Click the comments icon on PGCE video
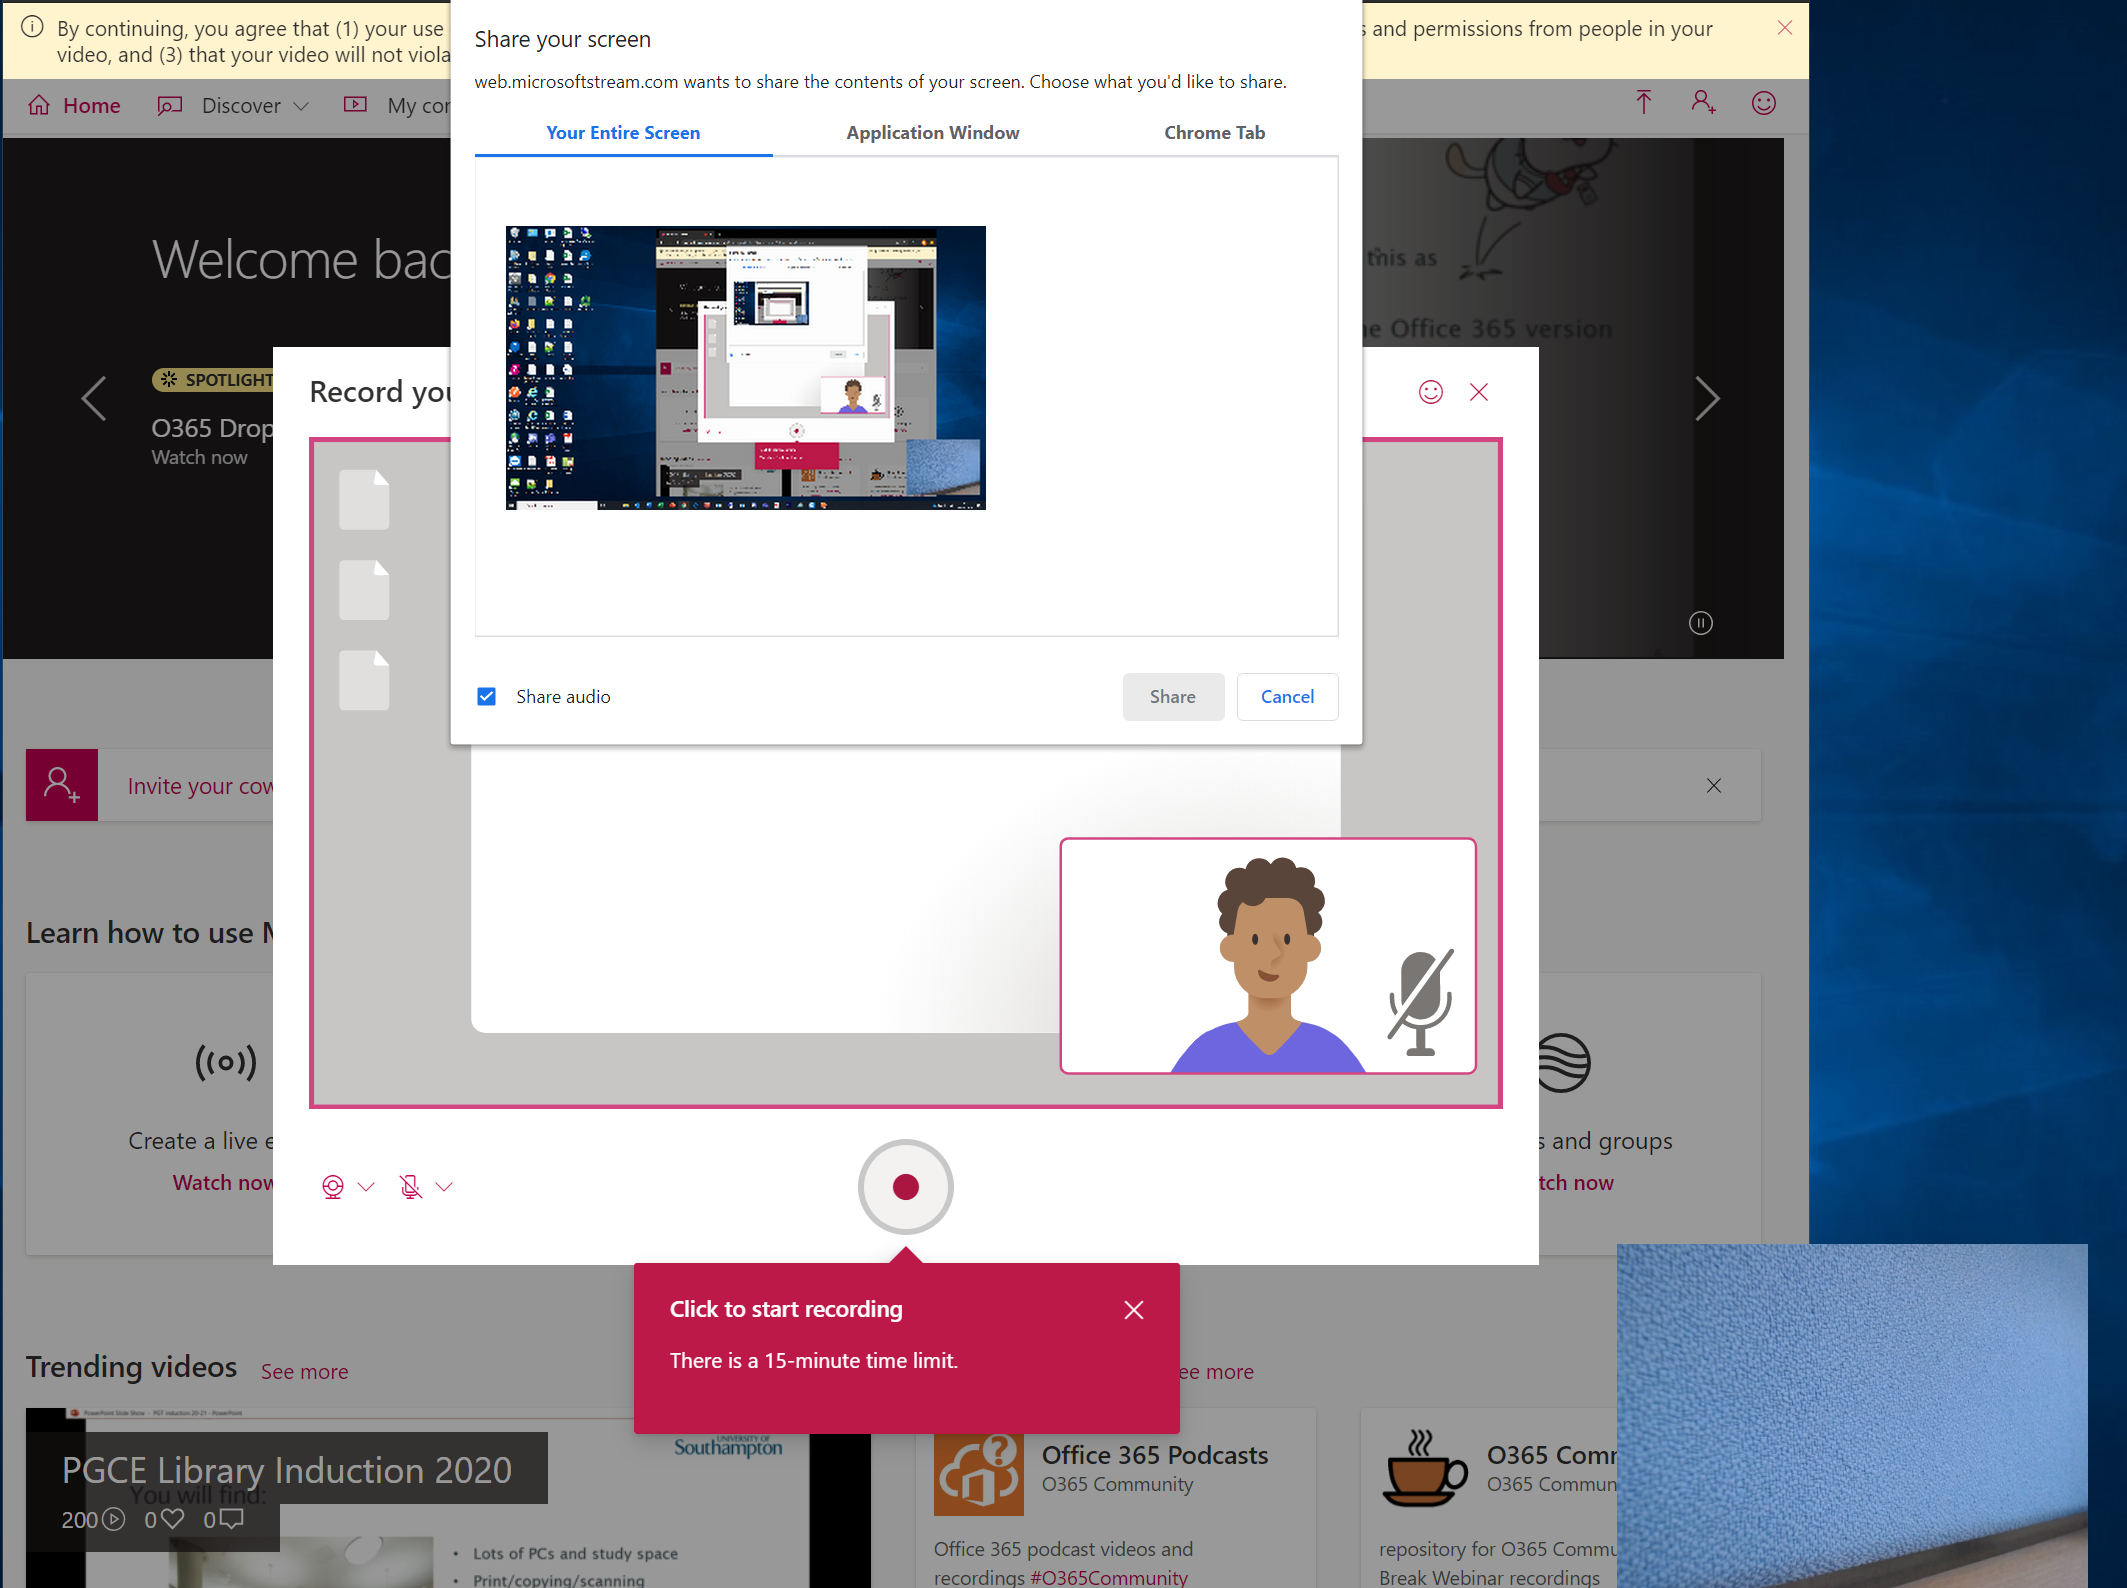 [x=232, y=1519]
